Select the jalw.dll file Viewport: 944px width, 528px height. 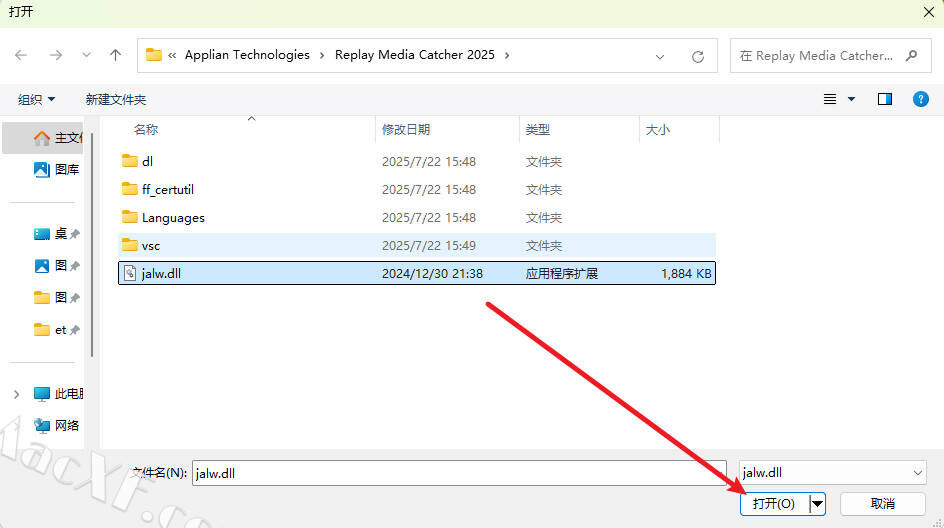pos(417,273)
